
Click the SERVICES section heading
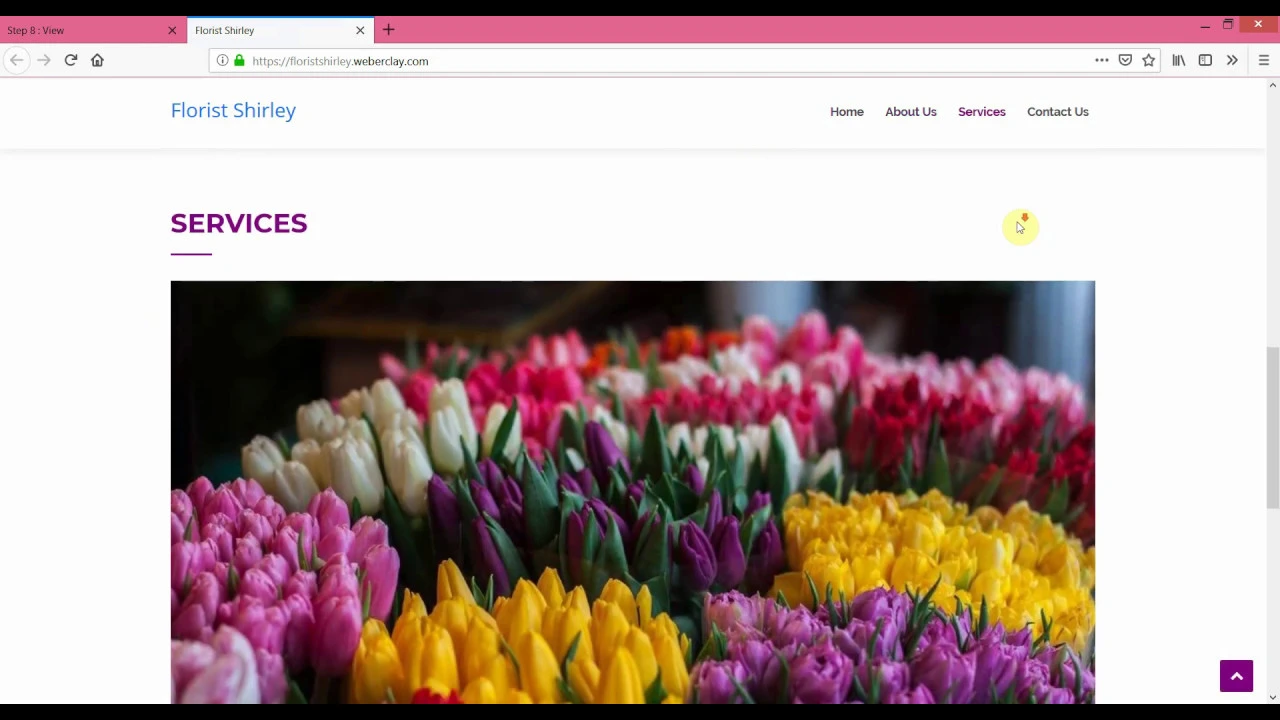(239, 223)
